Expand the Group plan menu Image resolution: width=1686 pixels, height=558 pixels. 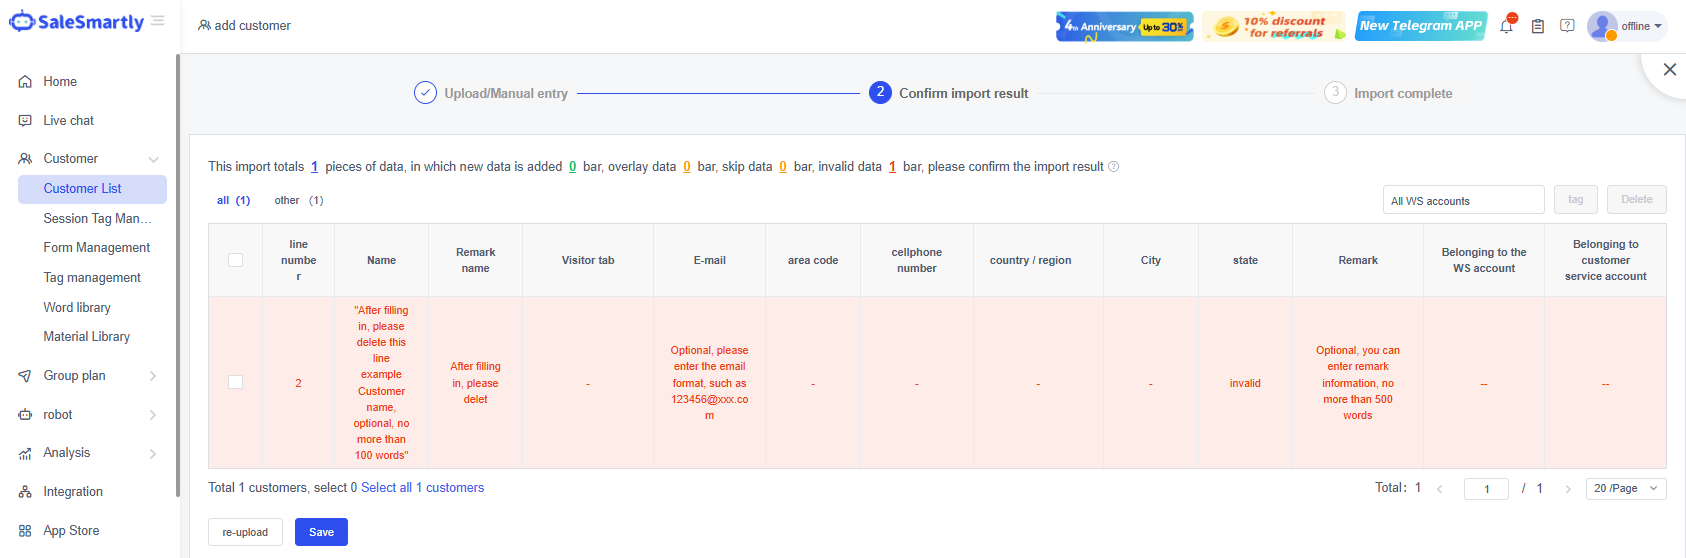tap(88, 376)
